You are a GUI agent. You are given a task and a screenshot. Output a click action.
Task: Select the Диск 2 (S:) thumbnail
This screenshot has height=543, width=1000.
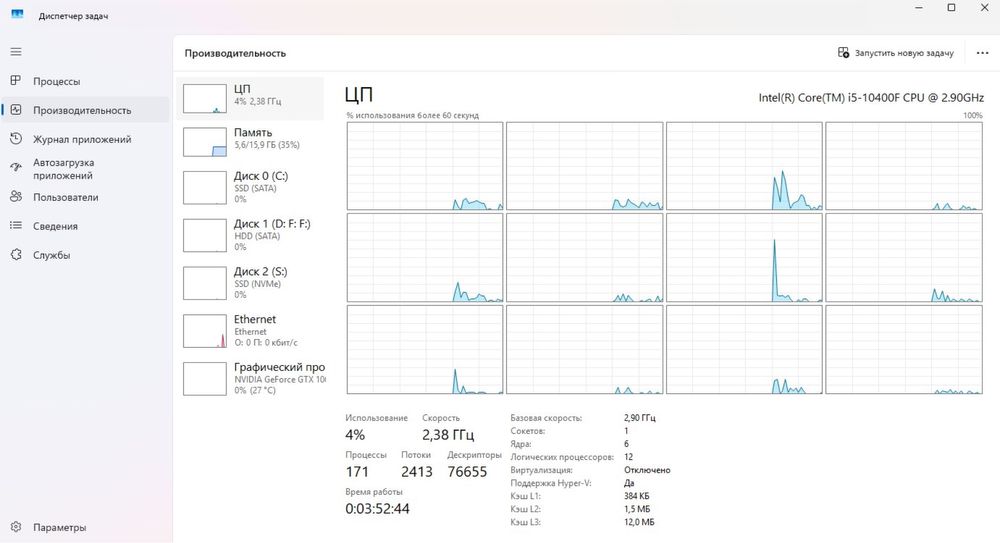[x=205, y=283]
